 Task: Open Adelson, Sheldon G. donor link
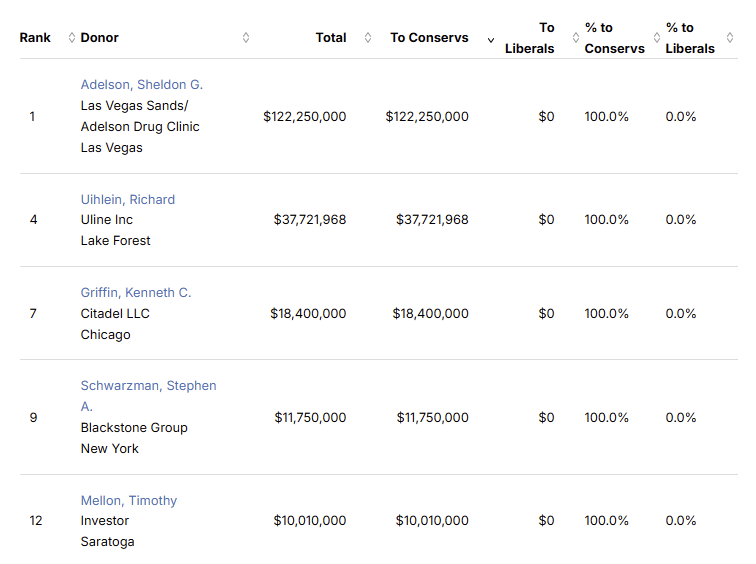pos(142,85)
